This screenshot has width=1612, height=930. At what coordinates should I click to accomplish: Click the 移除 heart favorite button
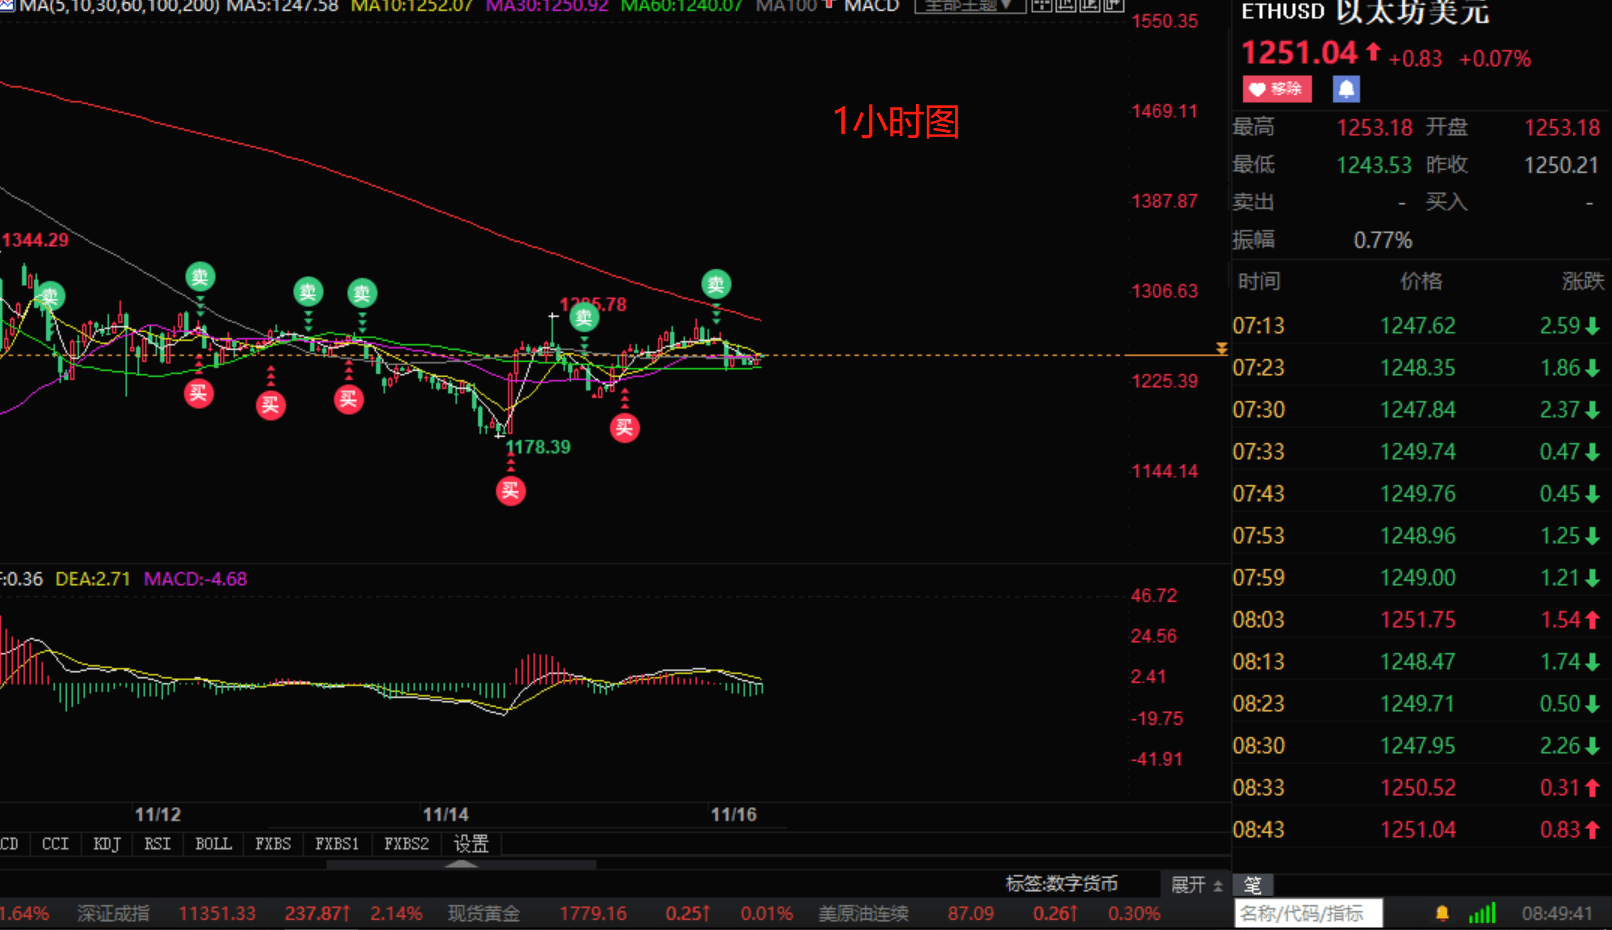(x=1276, y=89)
